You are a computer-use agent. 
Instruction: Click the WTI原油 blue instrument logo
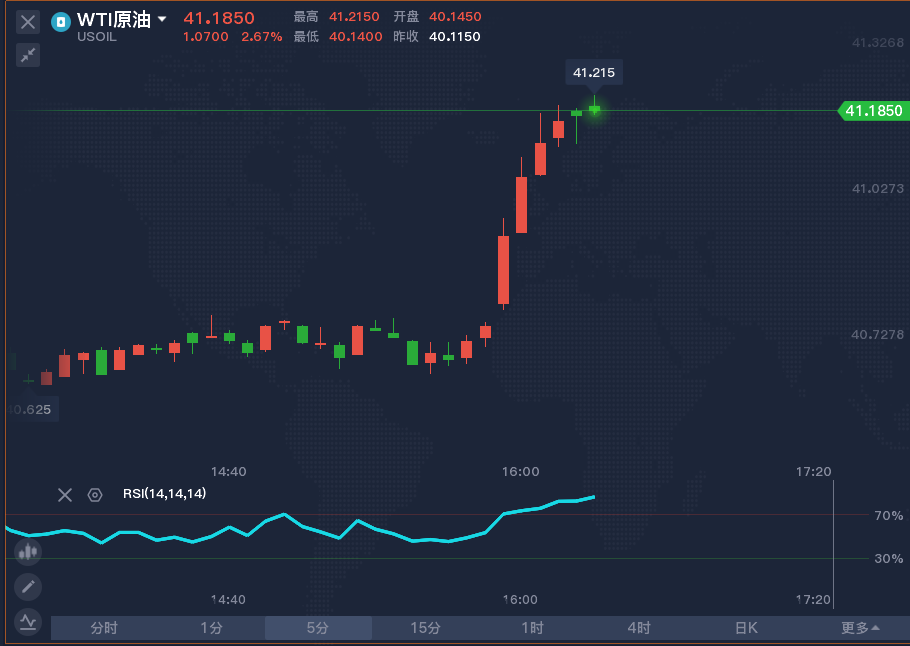pyautogui.click(x=62, y=19)
